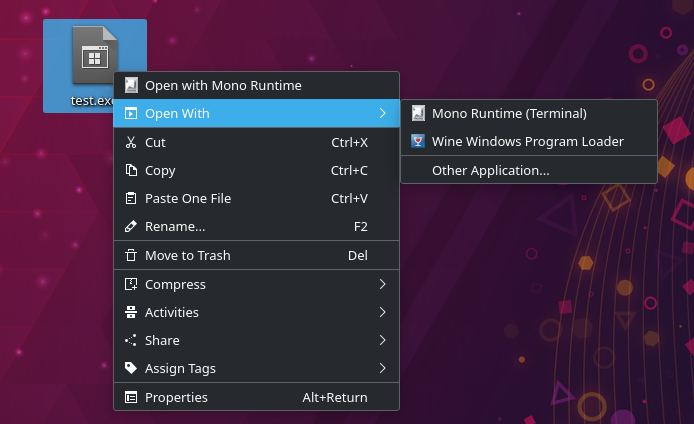Click the scissors icon next to Cut
Viewport: 694px width, 424px height.
131,142
